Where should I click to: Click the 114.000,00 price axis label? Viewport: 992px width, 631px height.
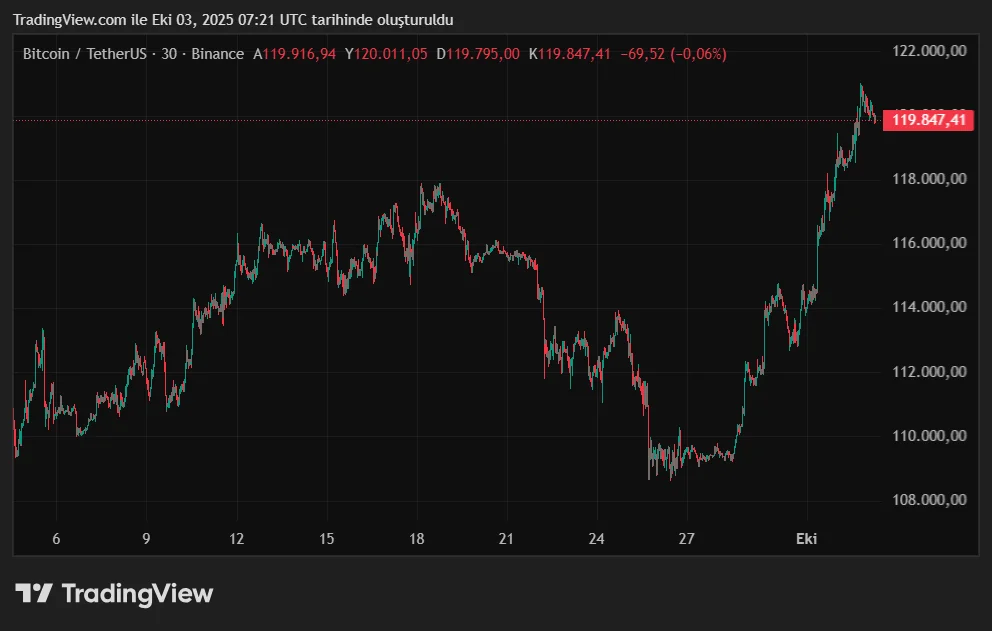point(931,305)
